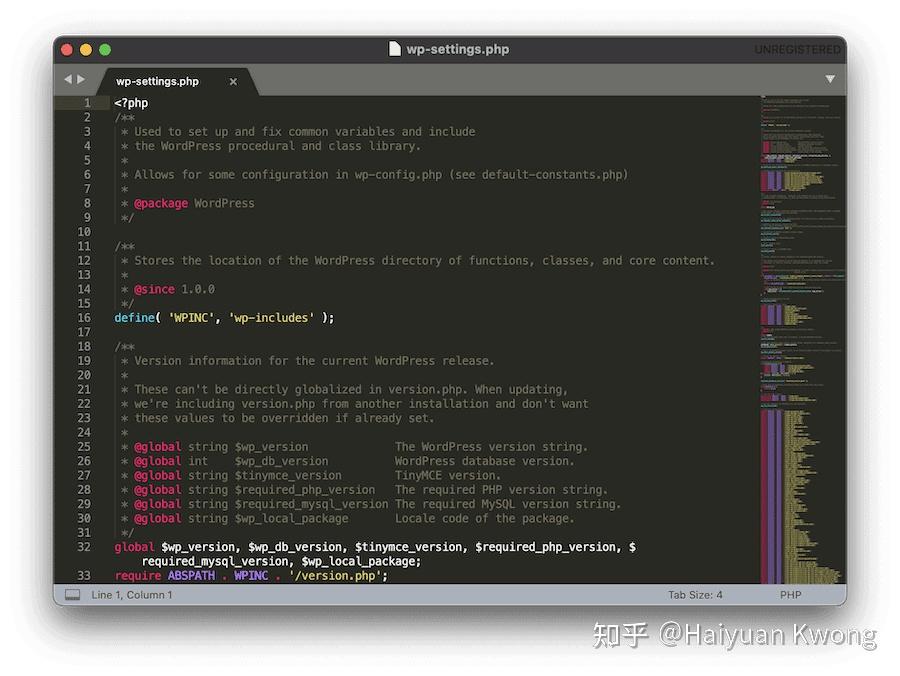Click the version 1.0.0 text
The height and width of the screenshot is (676, 900).
point(198,289)
